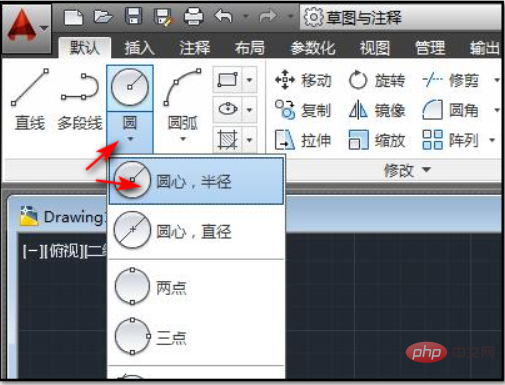Choose 圆心, 半径 from circle menu
Image resolution: width=505 pixels, height=385 pixels.
(x=196, y=181)
